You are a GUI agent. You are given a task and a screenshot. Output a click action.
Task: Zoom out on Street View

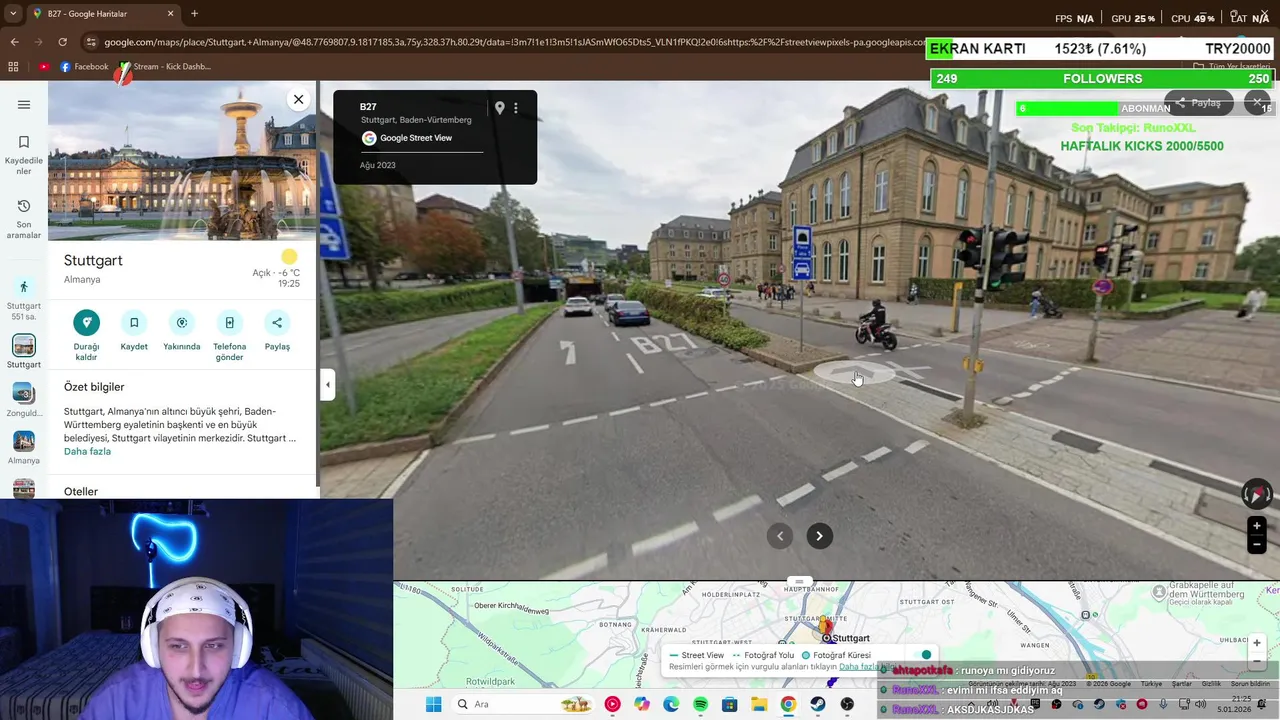(x=1257, y=545)
